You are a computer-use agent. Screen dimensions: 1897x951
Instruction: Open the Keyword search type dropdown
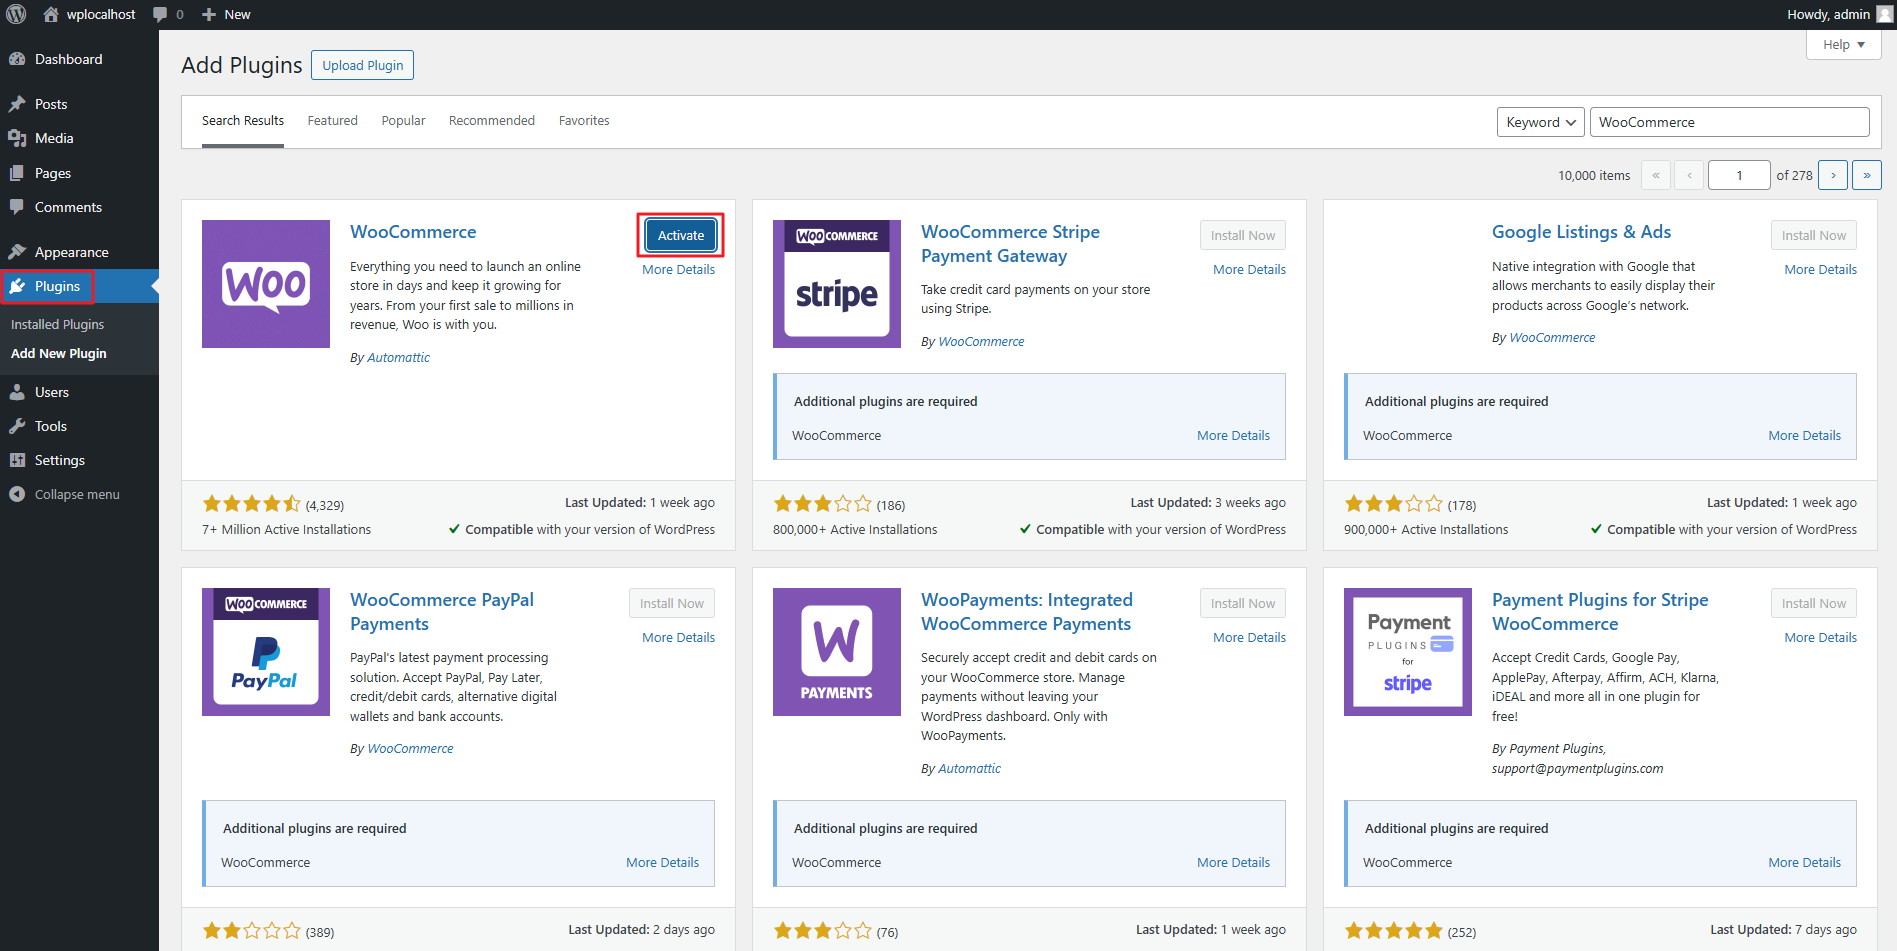[1540, 122]
